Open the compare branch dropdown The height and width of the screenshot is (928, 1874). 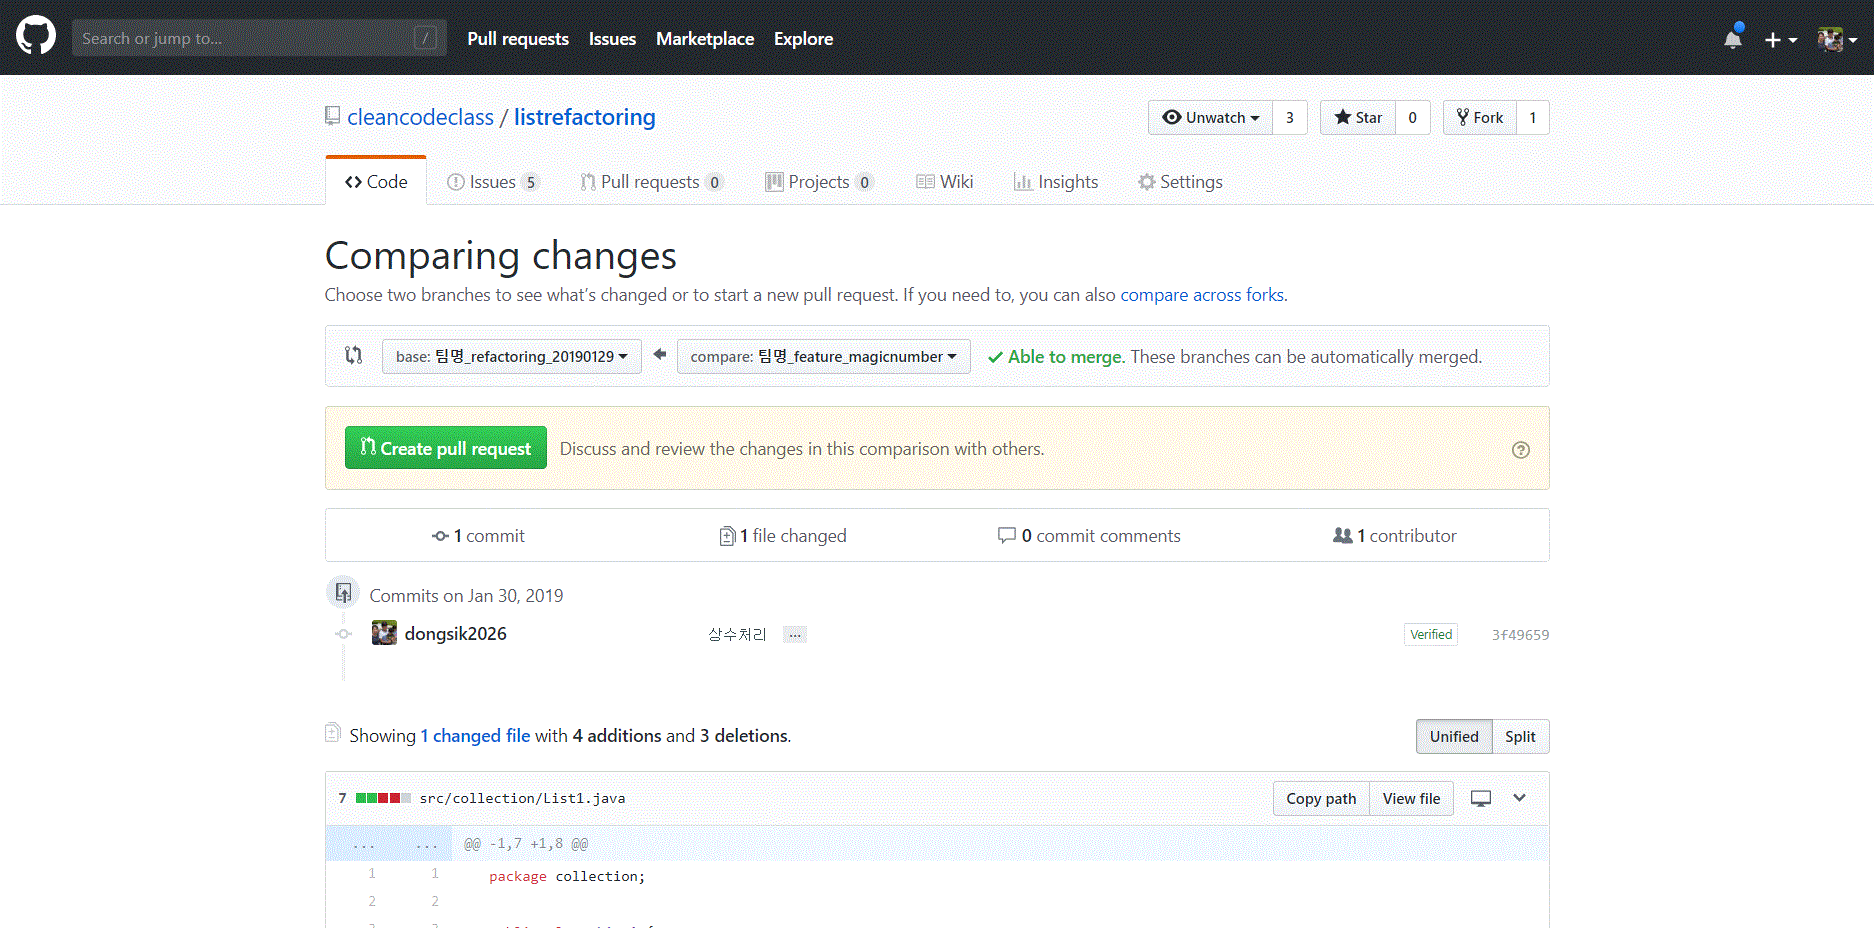(x=823, y=356)
